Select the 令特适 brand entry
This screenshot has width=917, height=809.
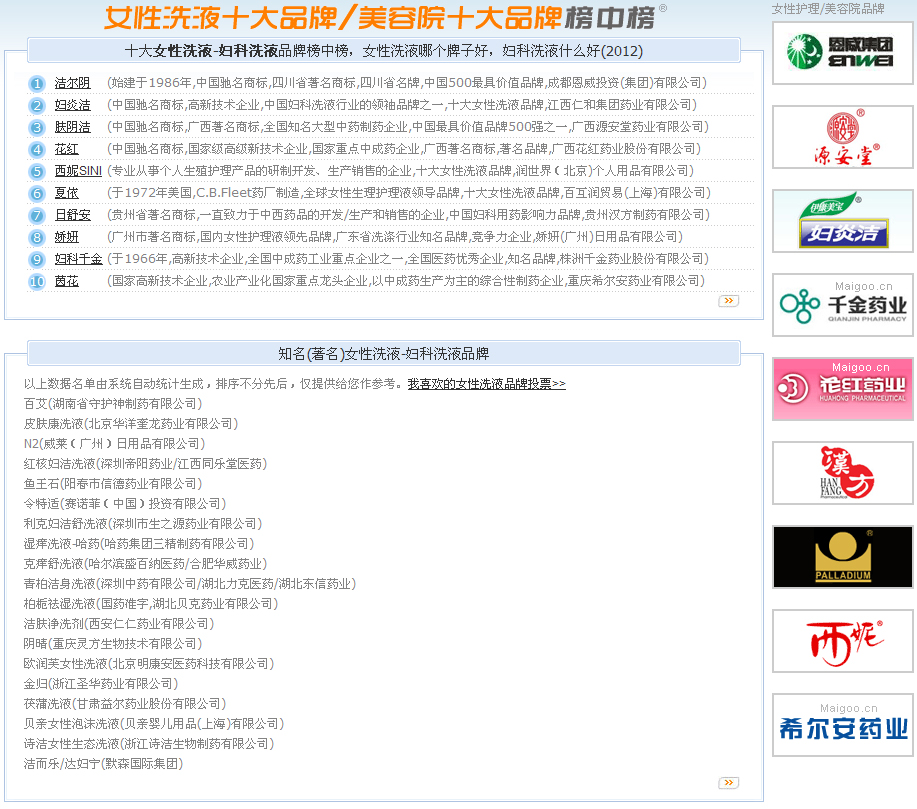pos(125,504)
